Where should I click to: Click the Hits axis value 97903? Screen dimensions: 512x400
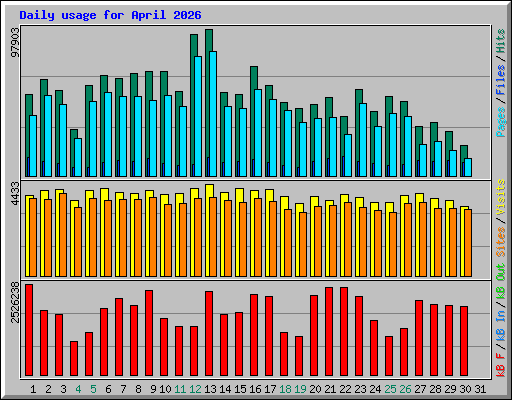(x=15, y=42)
